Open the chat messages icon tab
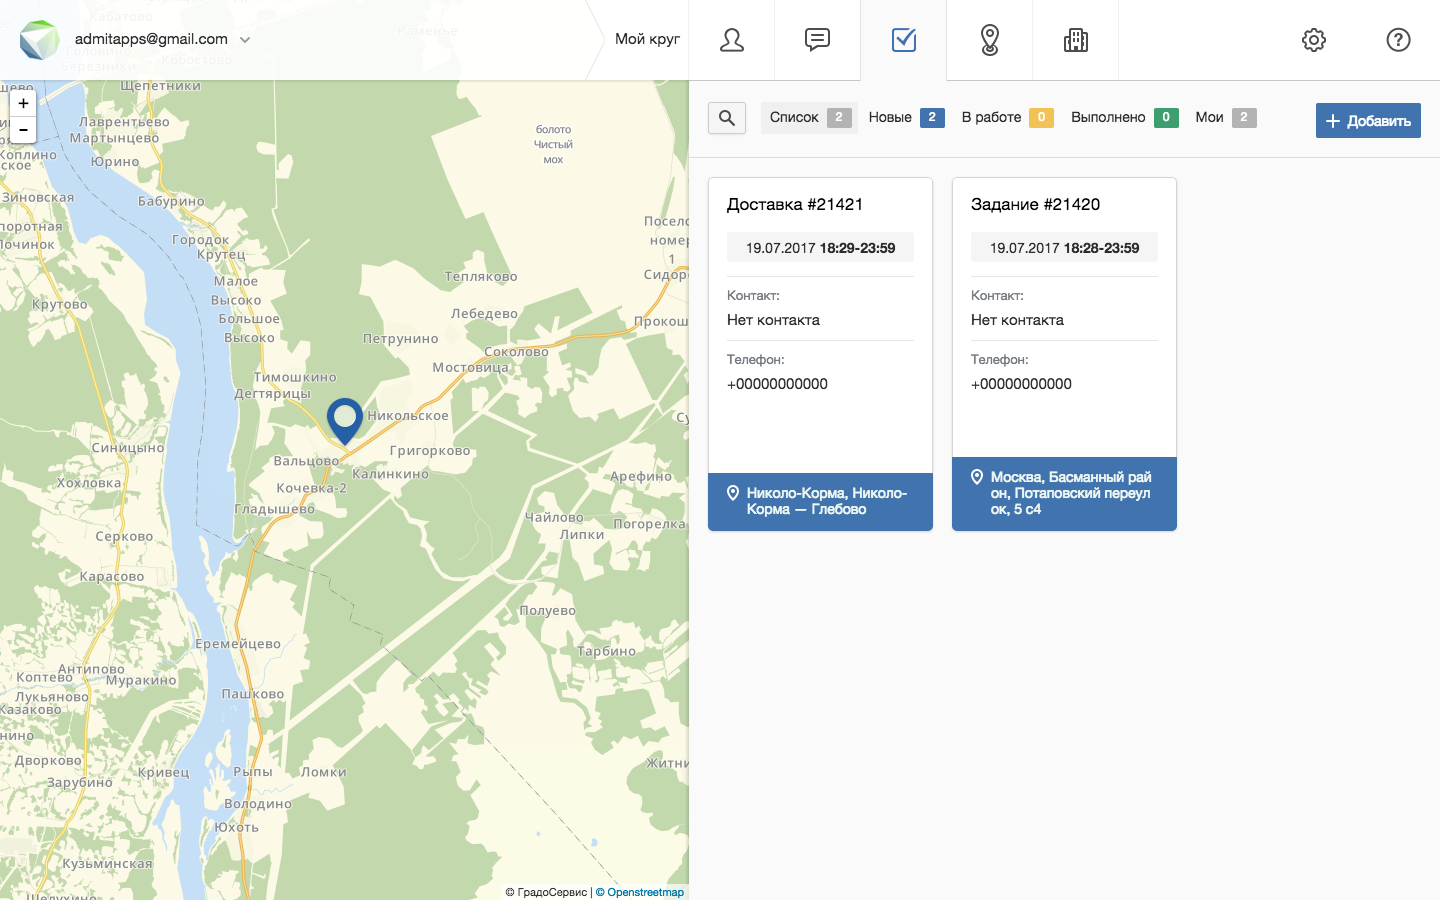Viewport: 1440px width, 900px height. coord(818,40)
